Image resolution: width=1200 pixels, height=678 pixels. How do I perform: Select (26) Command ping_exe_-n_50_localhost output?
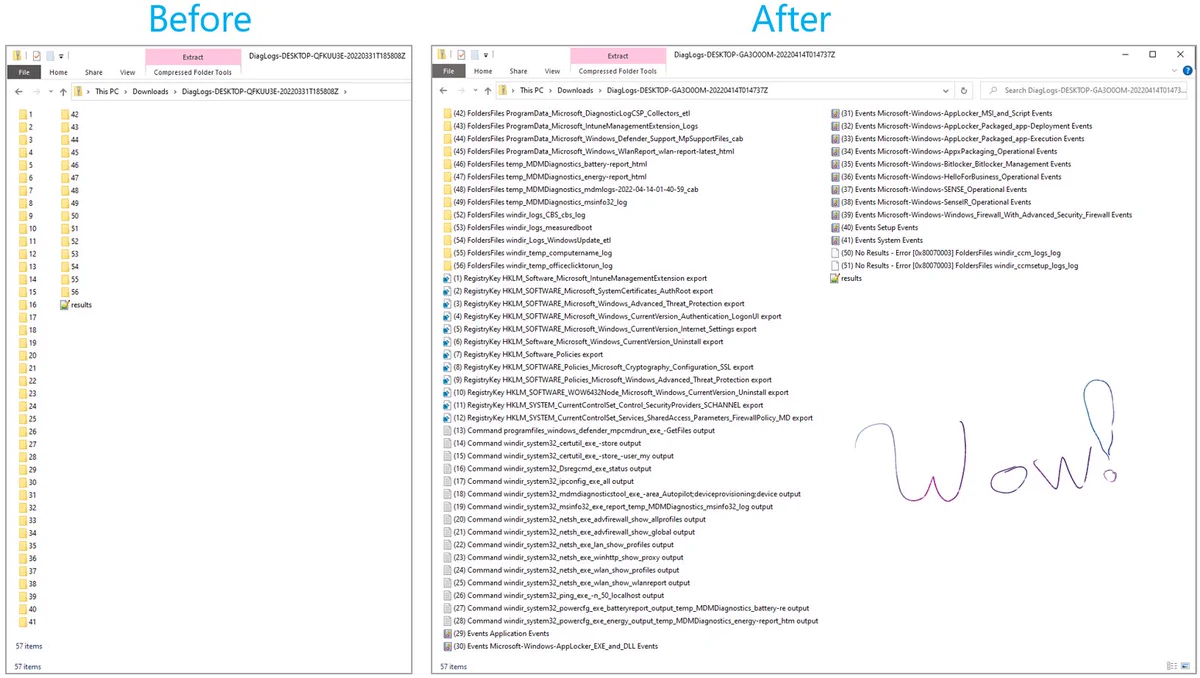[x=553, y=596]
